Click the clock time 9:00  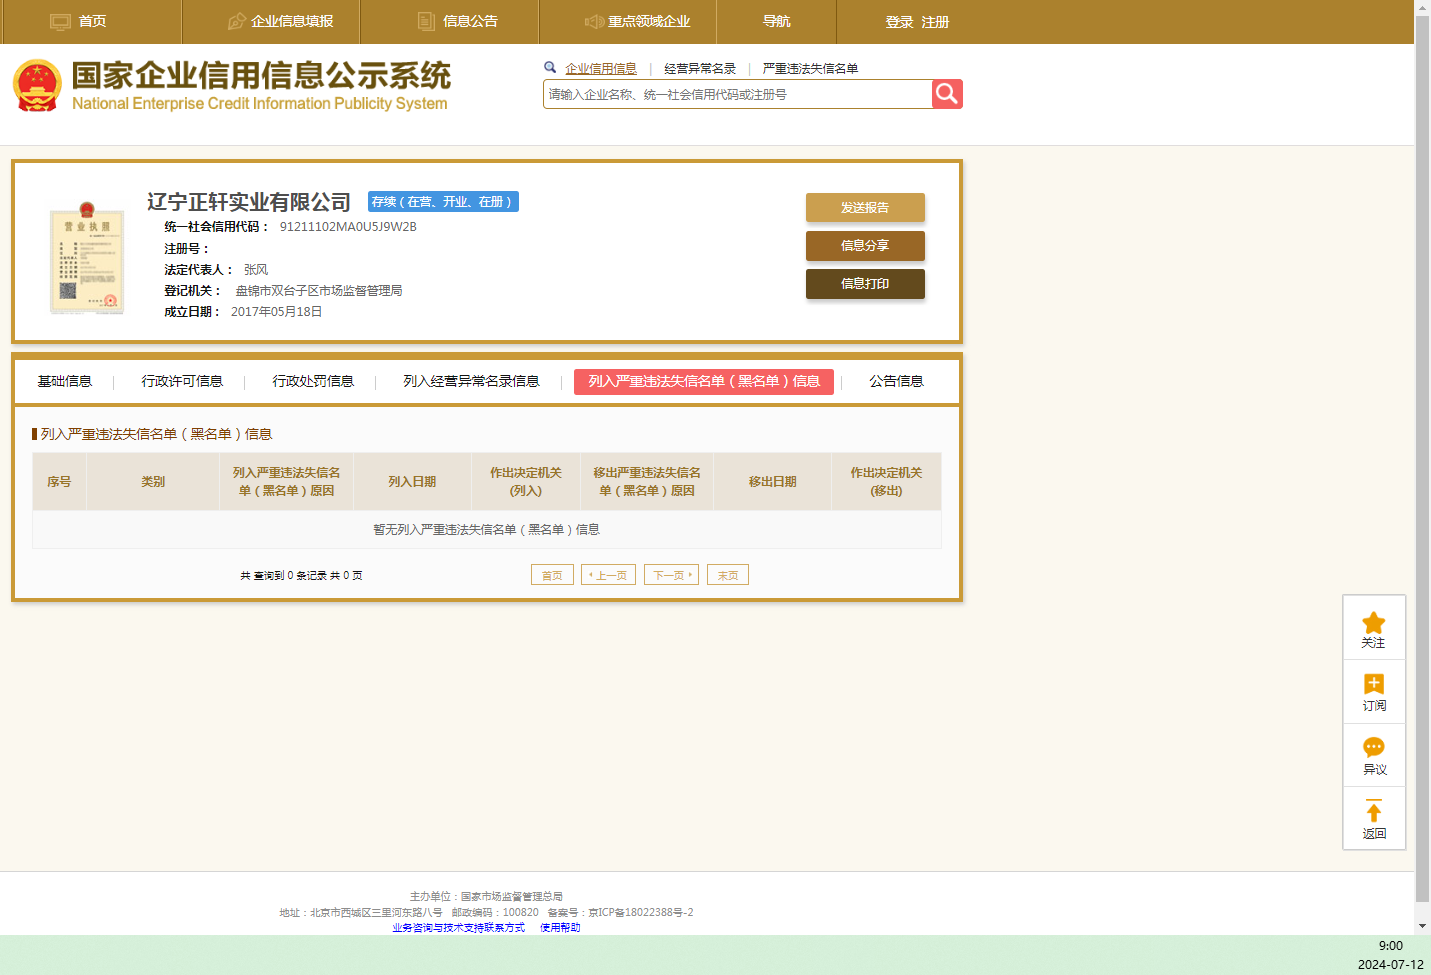[x=1391, y=946]
